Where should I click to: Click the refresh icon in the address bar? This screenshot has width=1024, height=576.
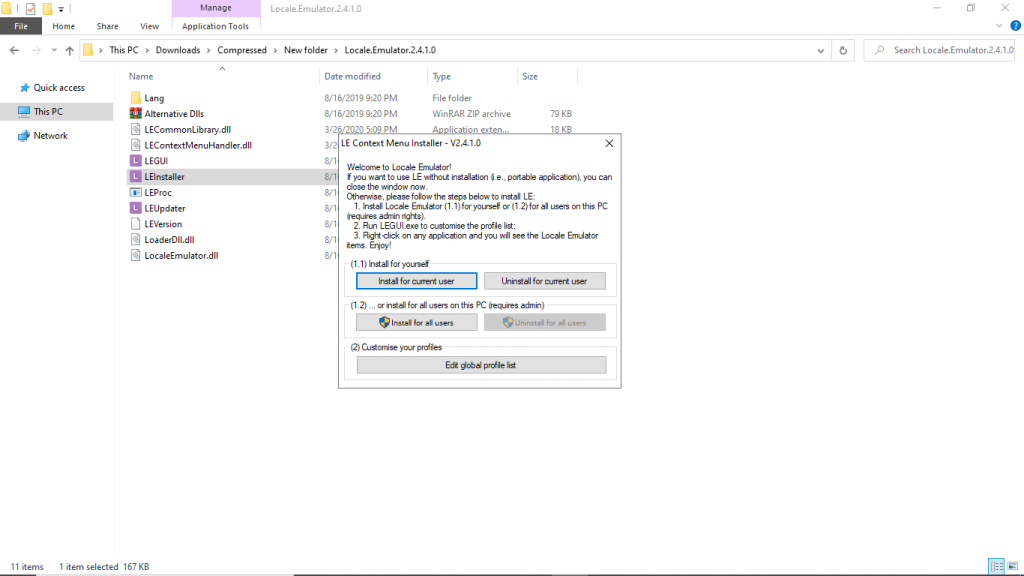841,49
